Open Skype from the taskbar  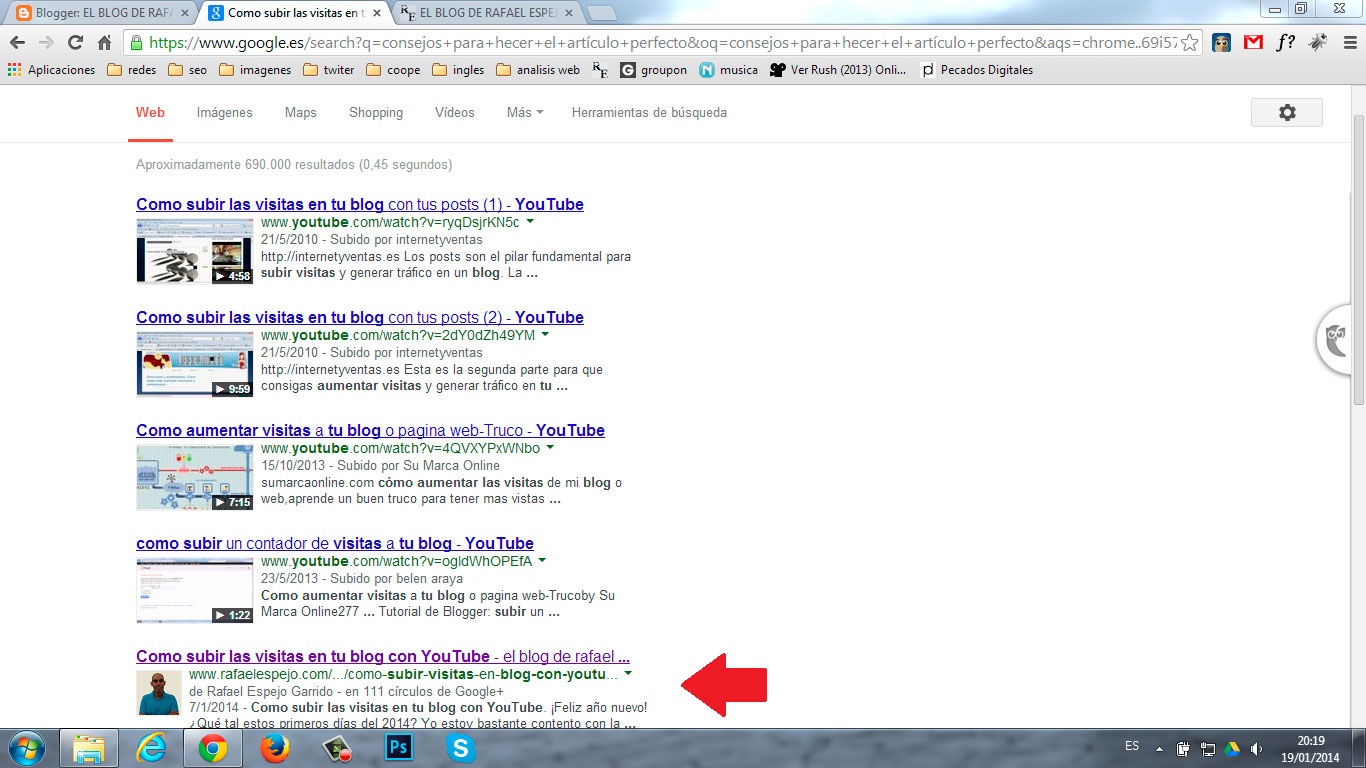pyautogui.click(x=460, y=748)
